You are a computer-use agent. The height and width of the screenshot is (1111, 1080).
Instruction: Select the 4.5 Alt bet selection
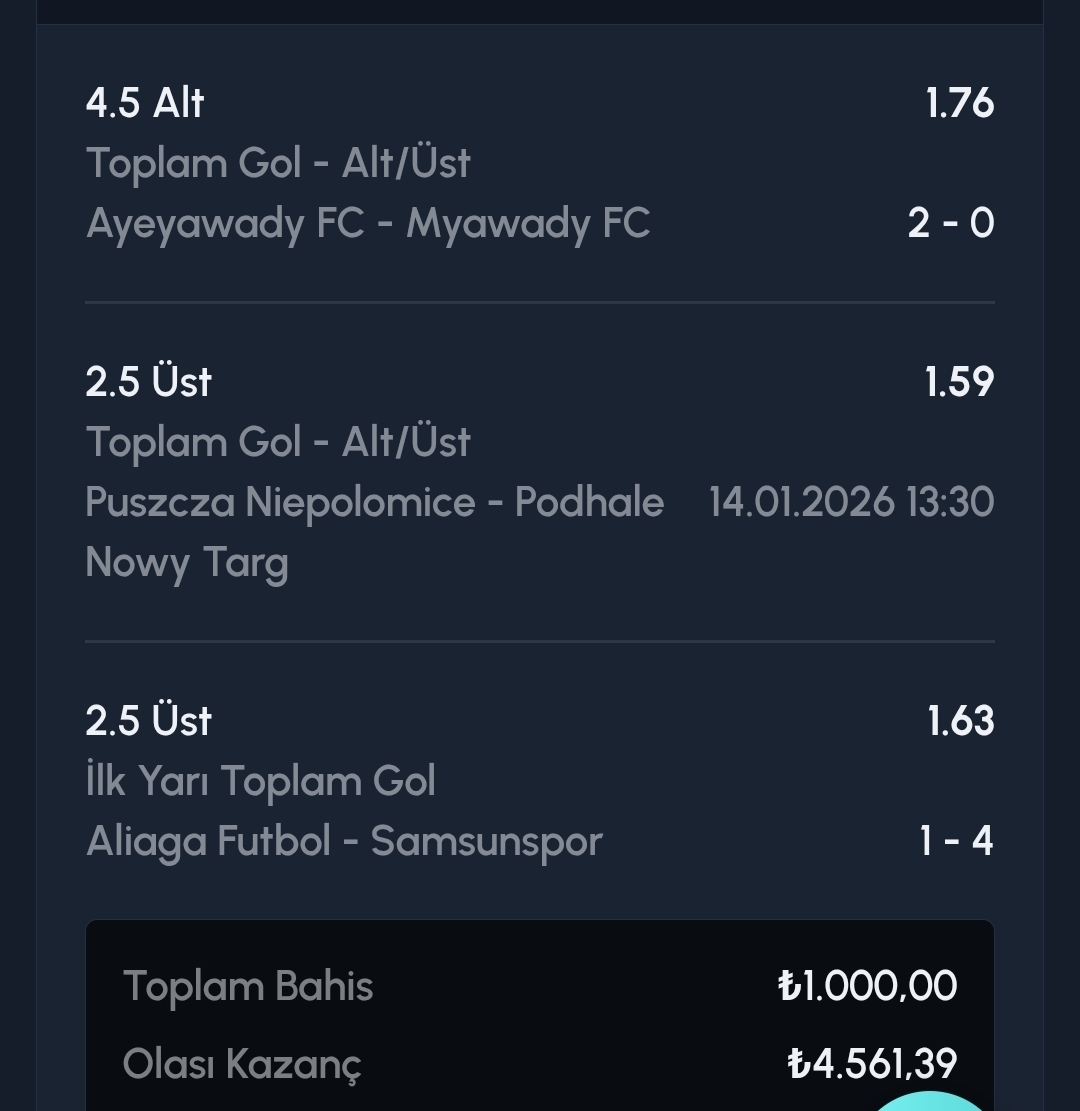click(x=145, y=103)
